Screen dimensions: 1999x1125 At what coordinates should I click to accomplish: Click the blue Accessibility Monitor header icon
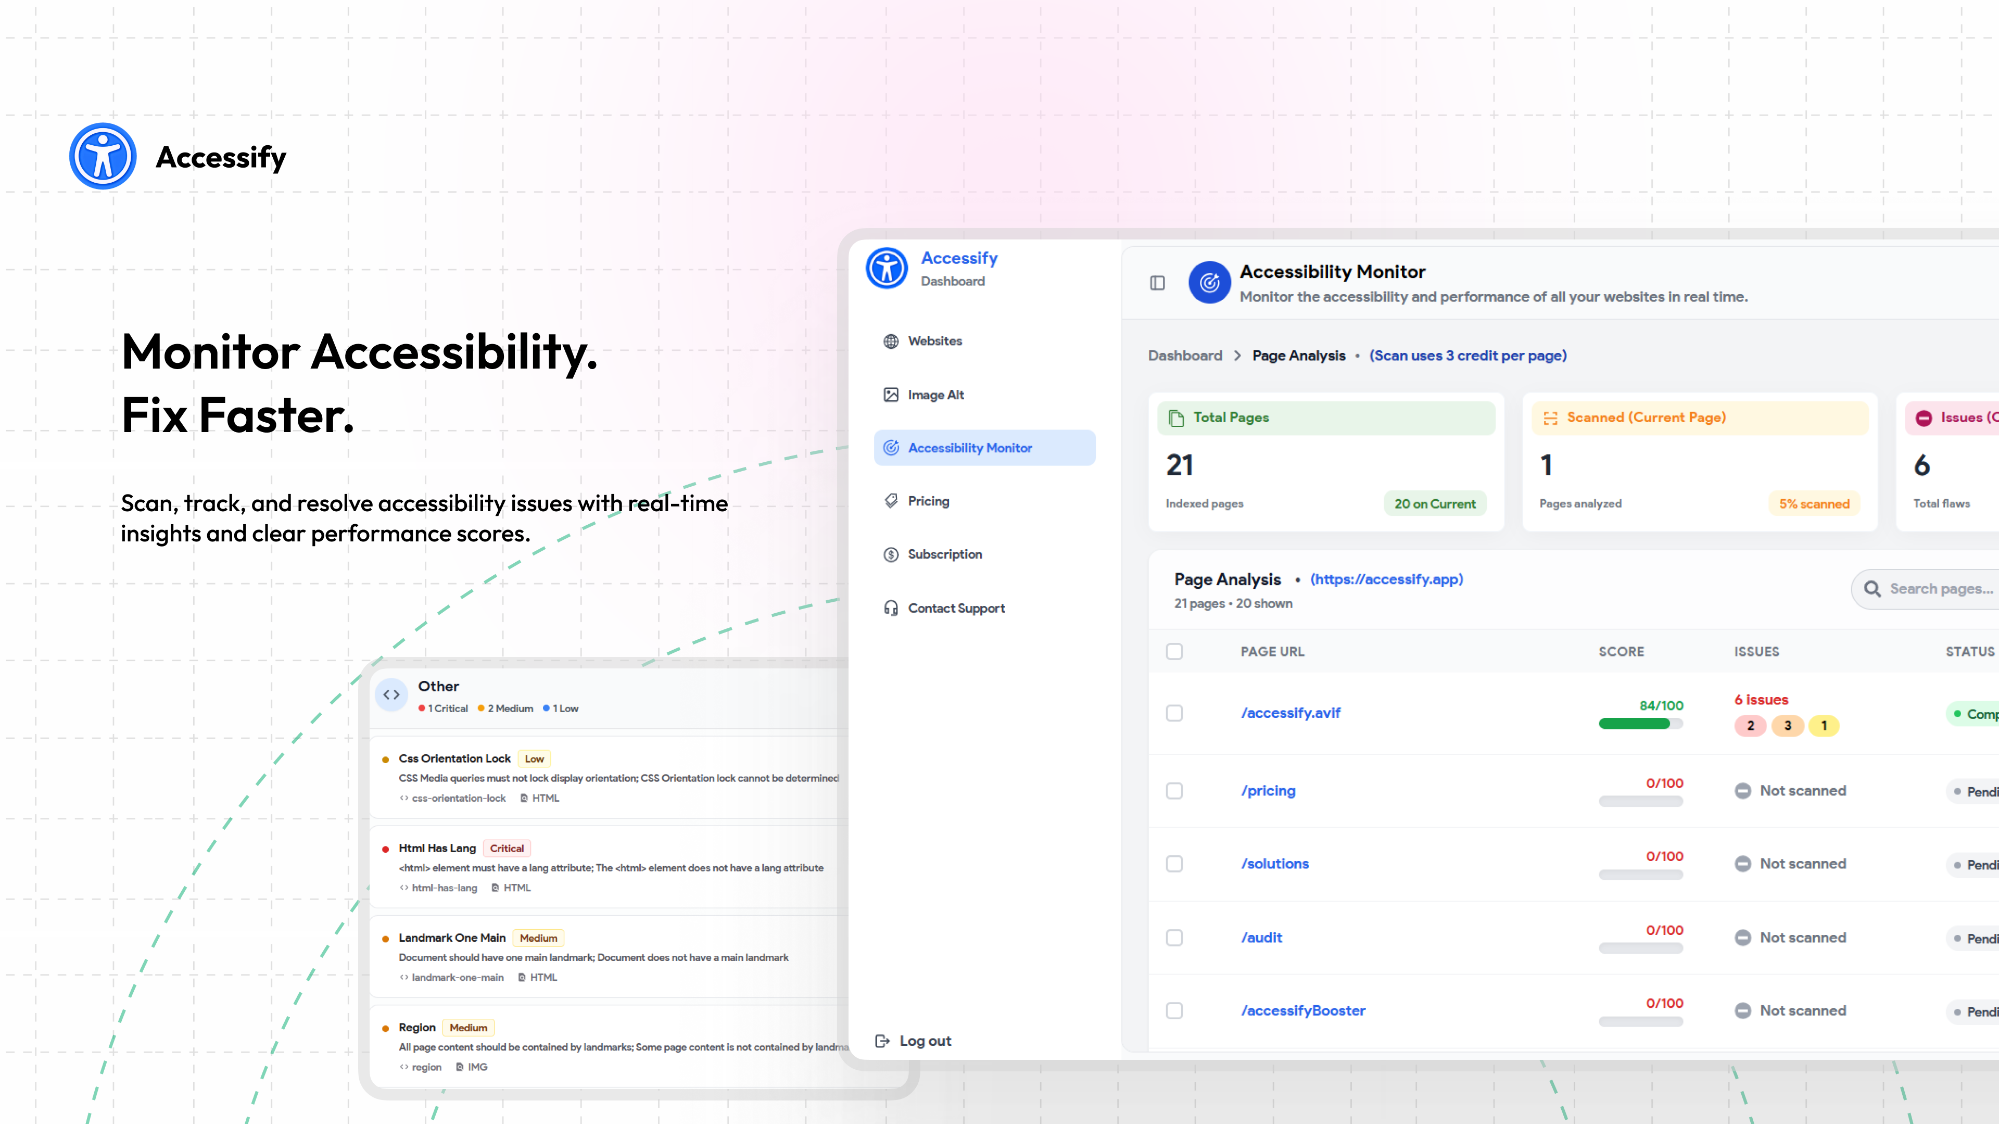(x=1209, y=283)
